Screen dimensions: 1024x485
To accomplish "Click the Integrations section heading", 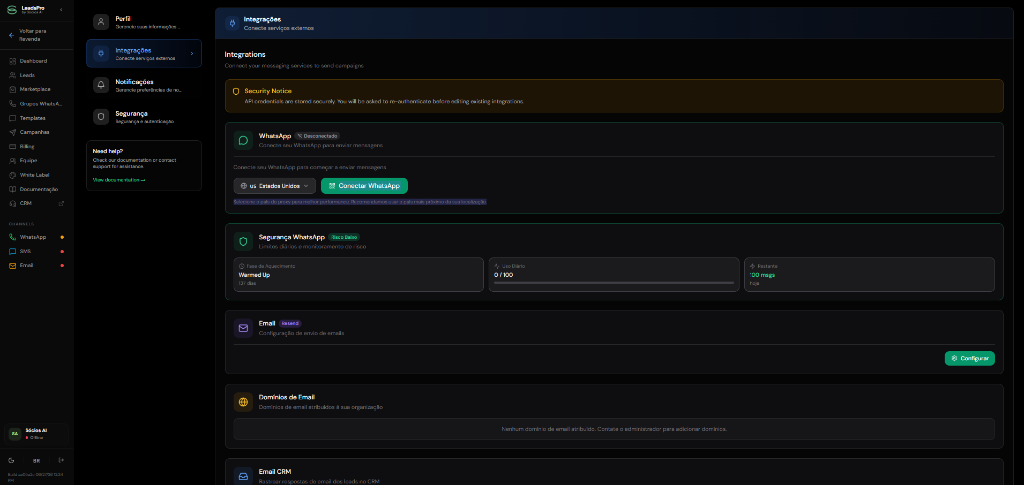I will [x=245, y=54].
